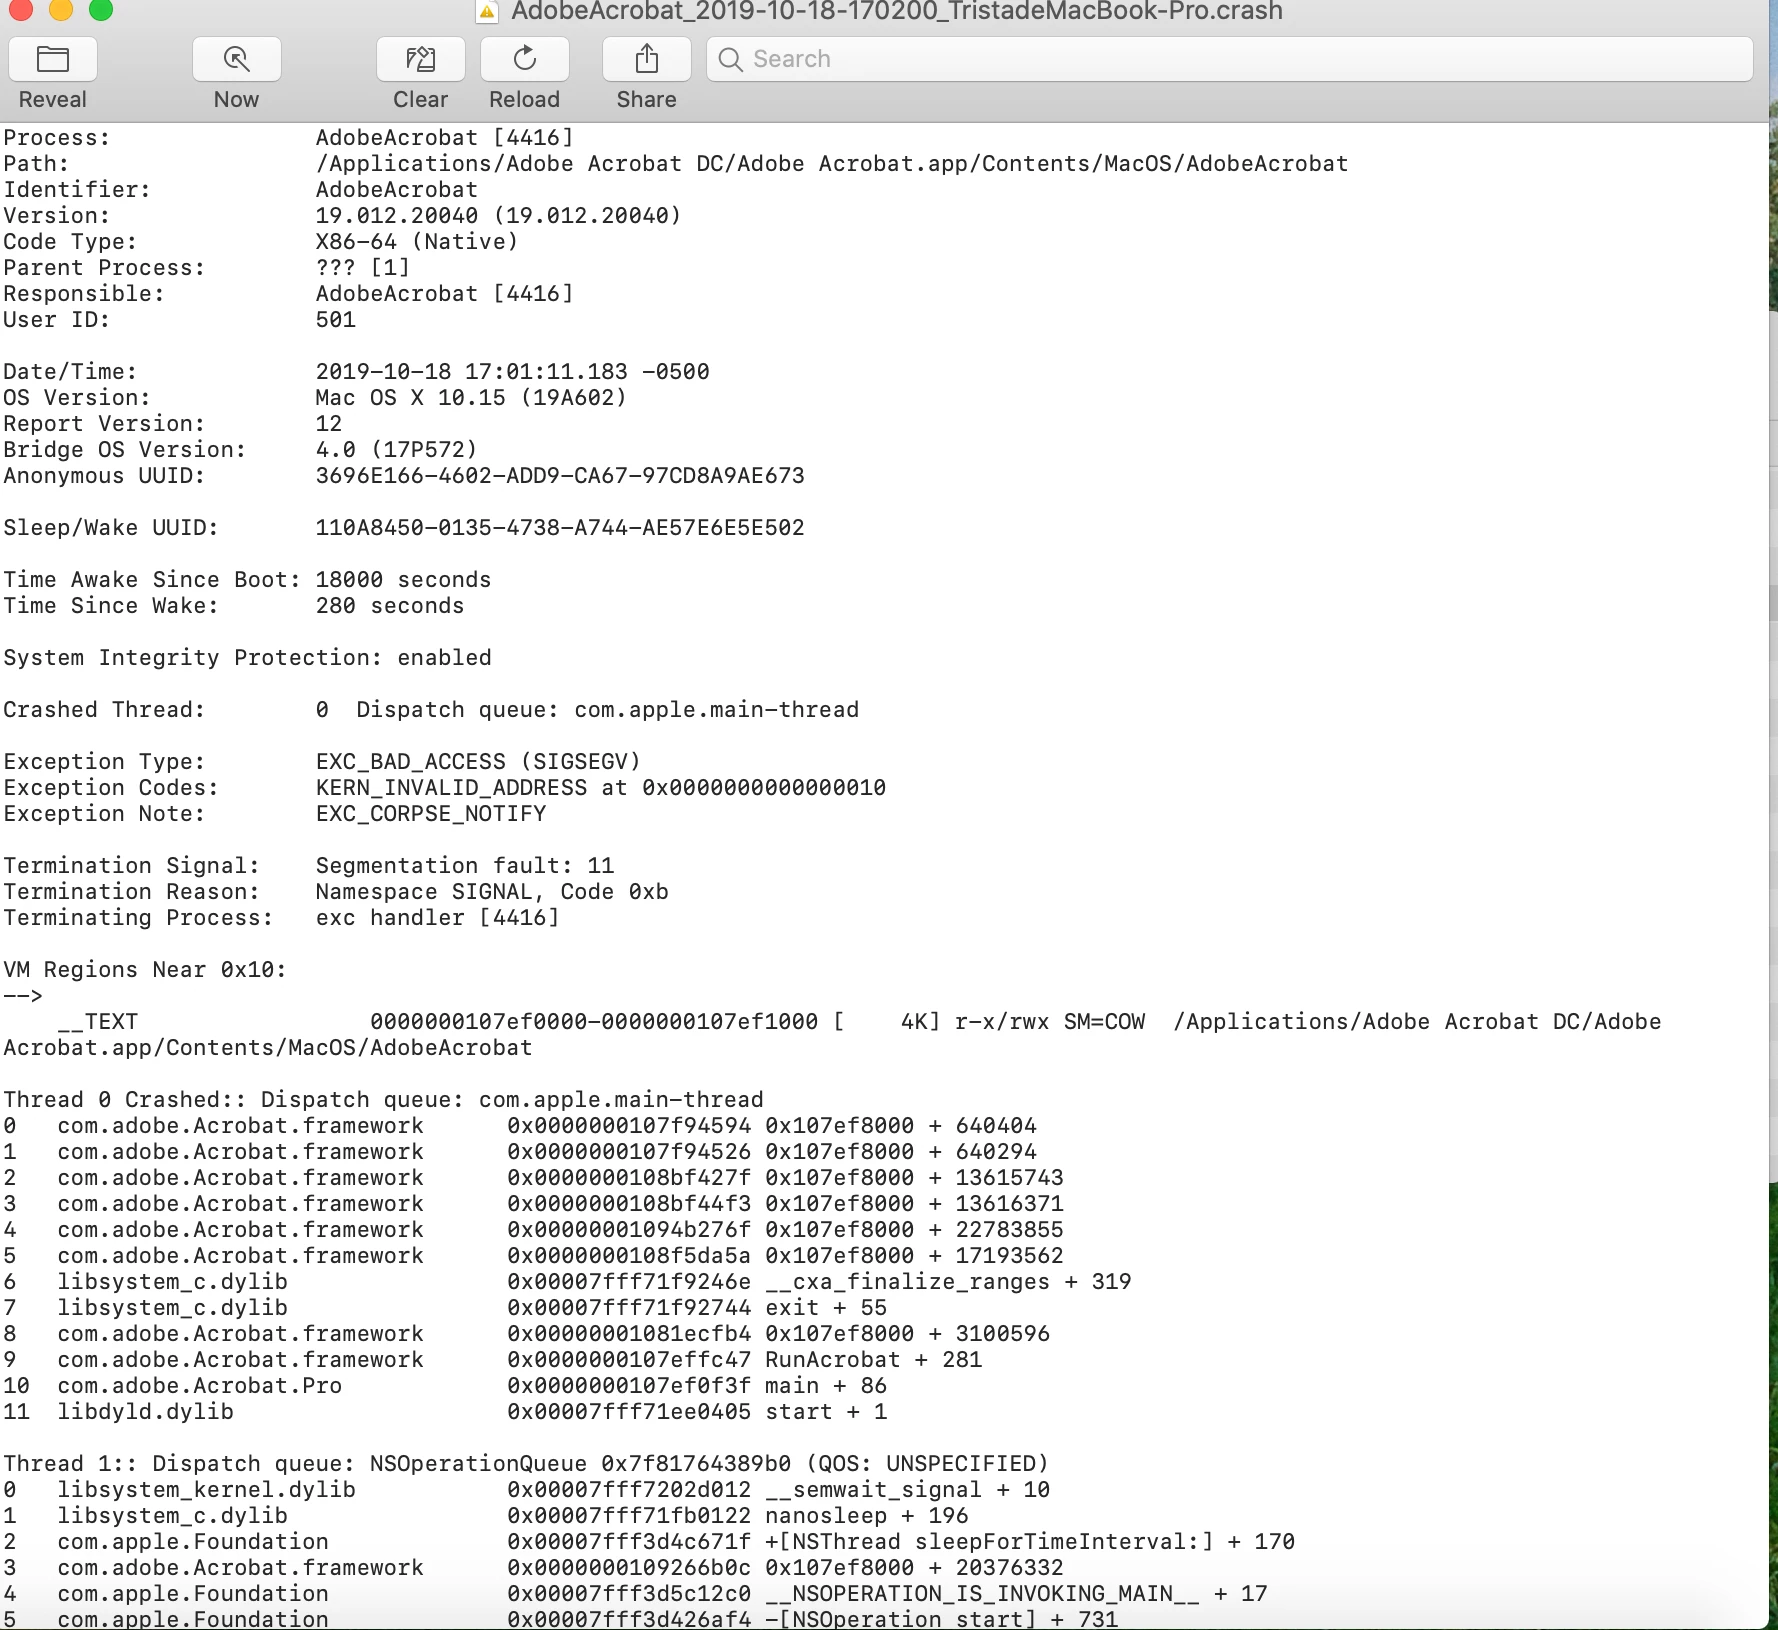Click Namespace SIGNAL, Code 0xb

point(492,892)
